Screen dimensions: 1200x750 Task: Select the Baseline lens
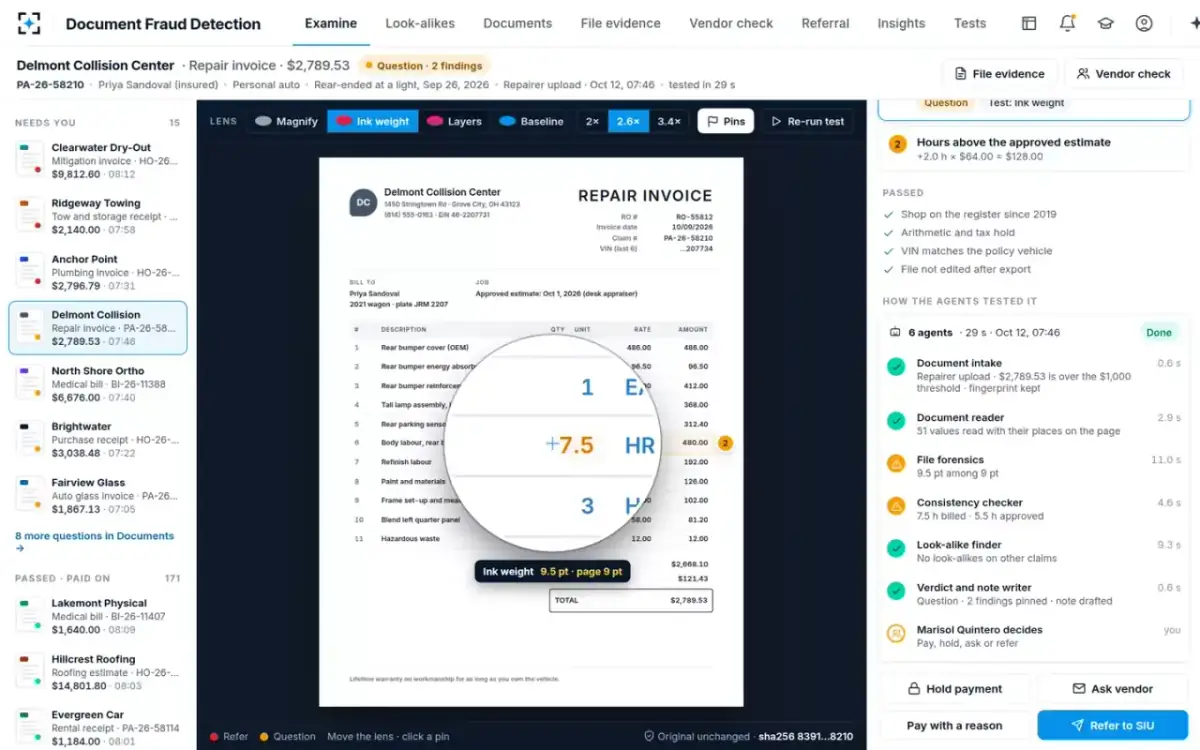(531, 121)
